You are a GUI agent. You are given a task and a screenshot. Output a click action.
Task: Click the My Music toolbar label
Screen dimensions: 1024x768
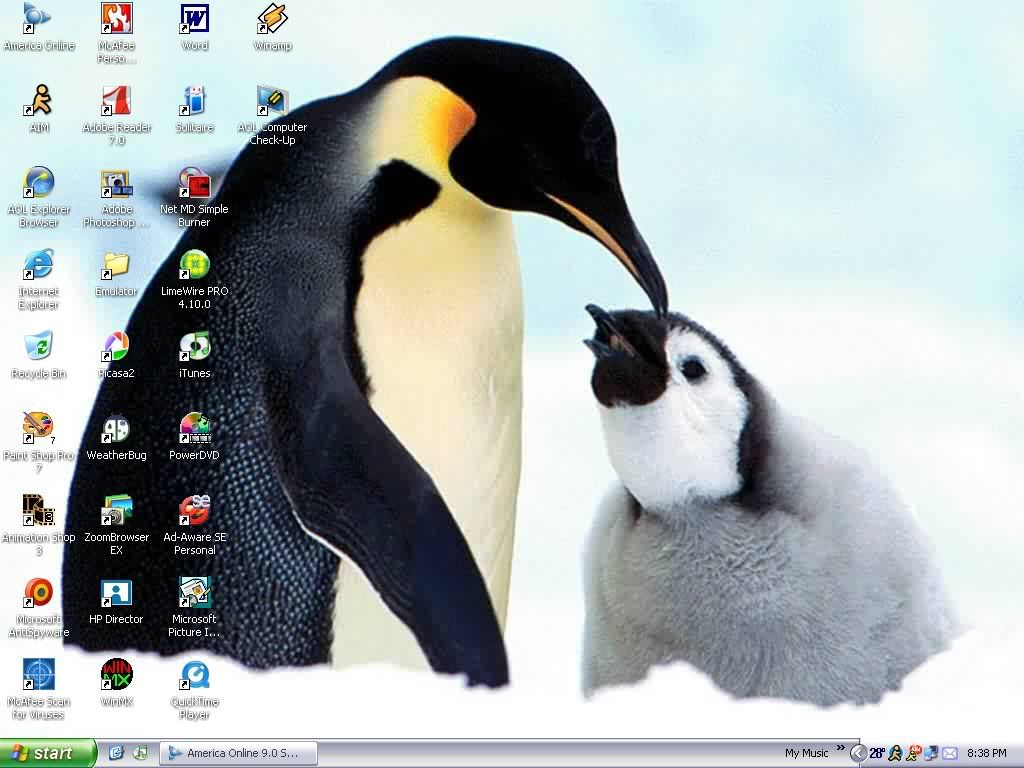tap(806, 753)
